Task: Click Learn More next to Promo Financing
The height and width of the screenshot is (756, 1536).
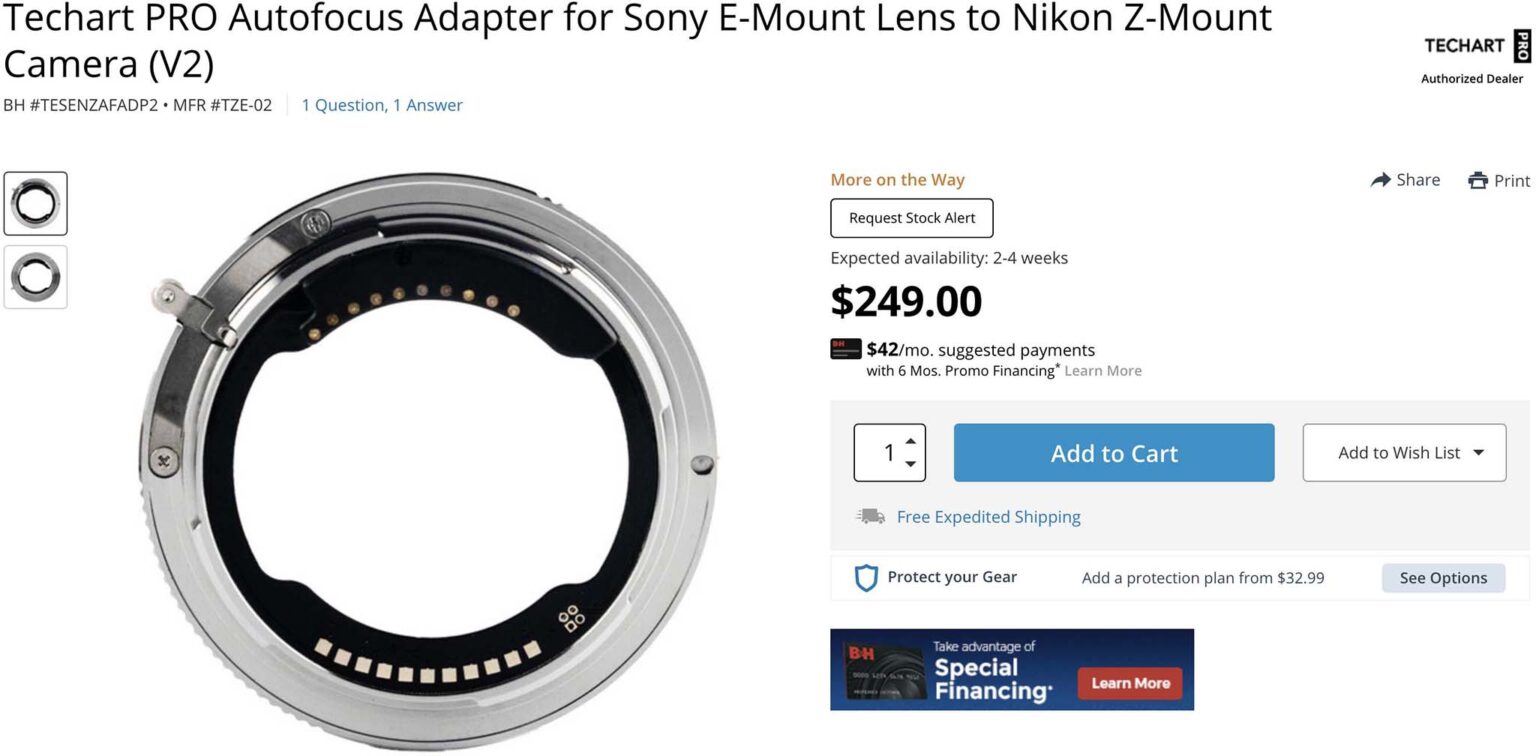Action: (1103, 370)
